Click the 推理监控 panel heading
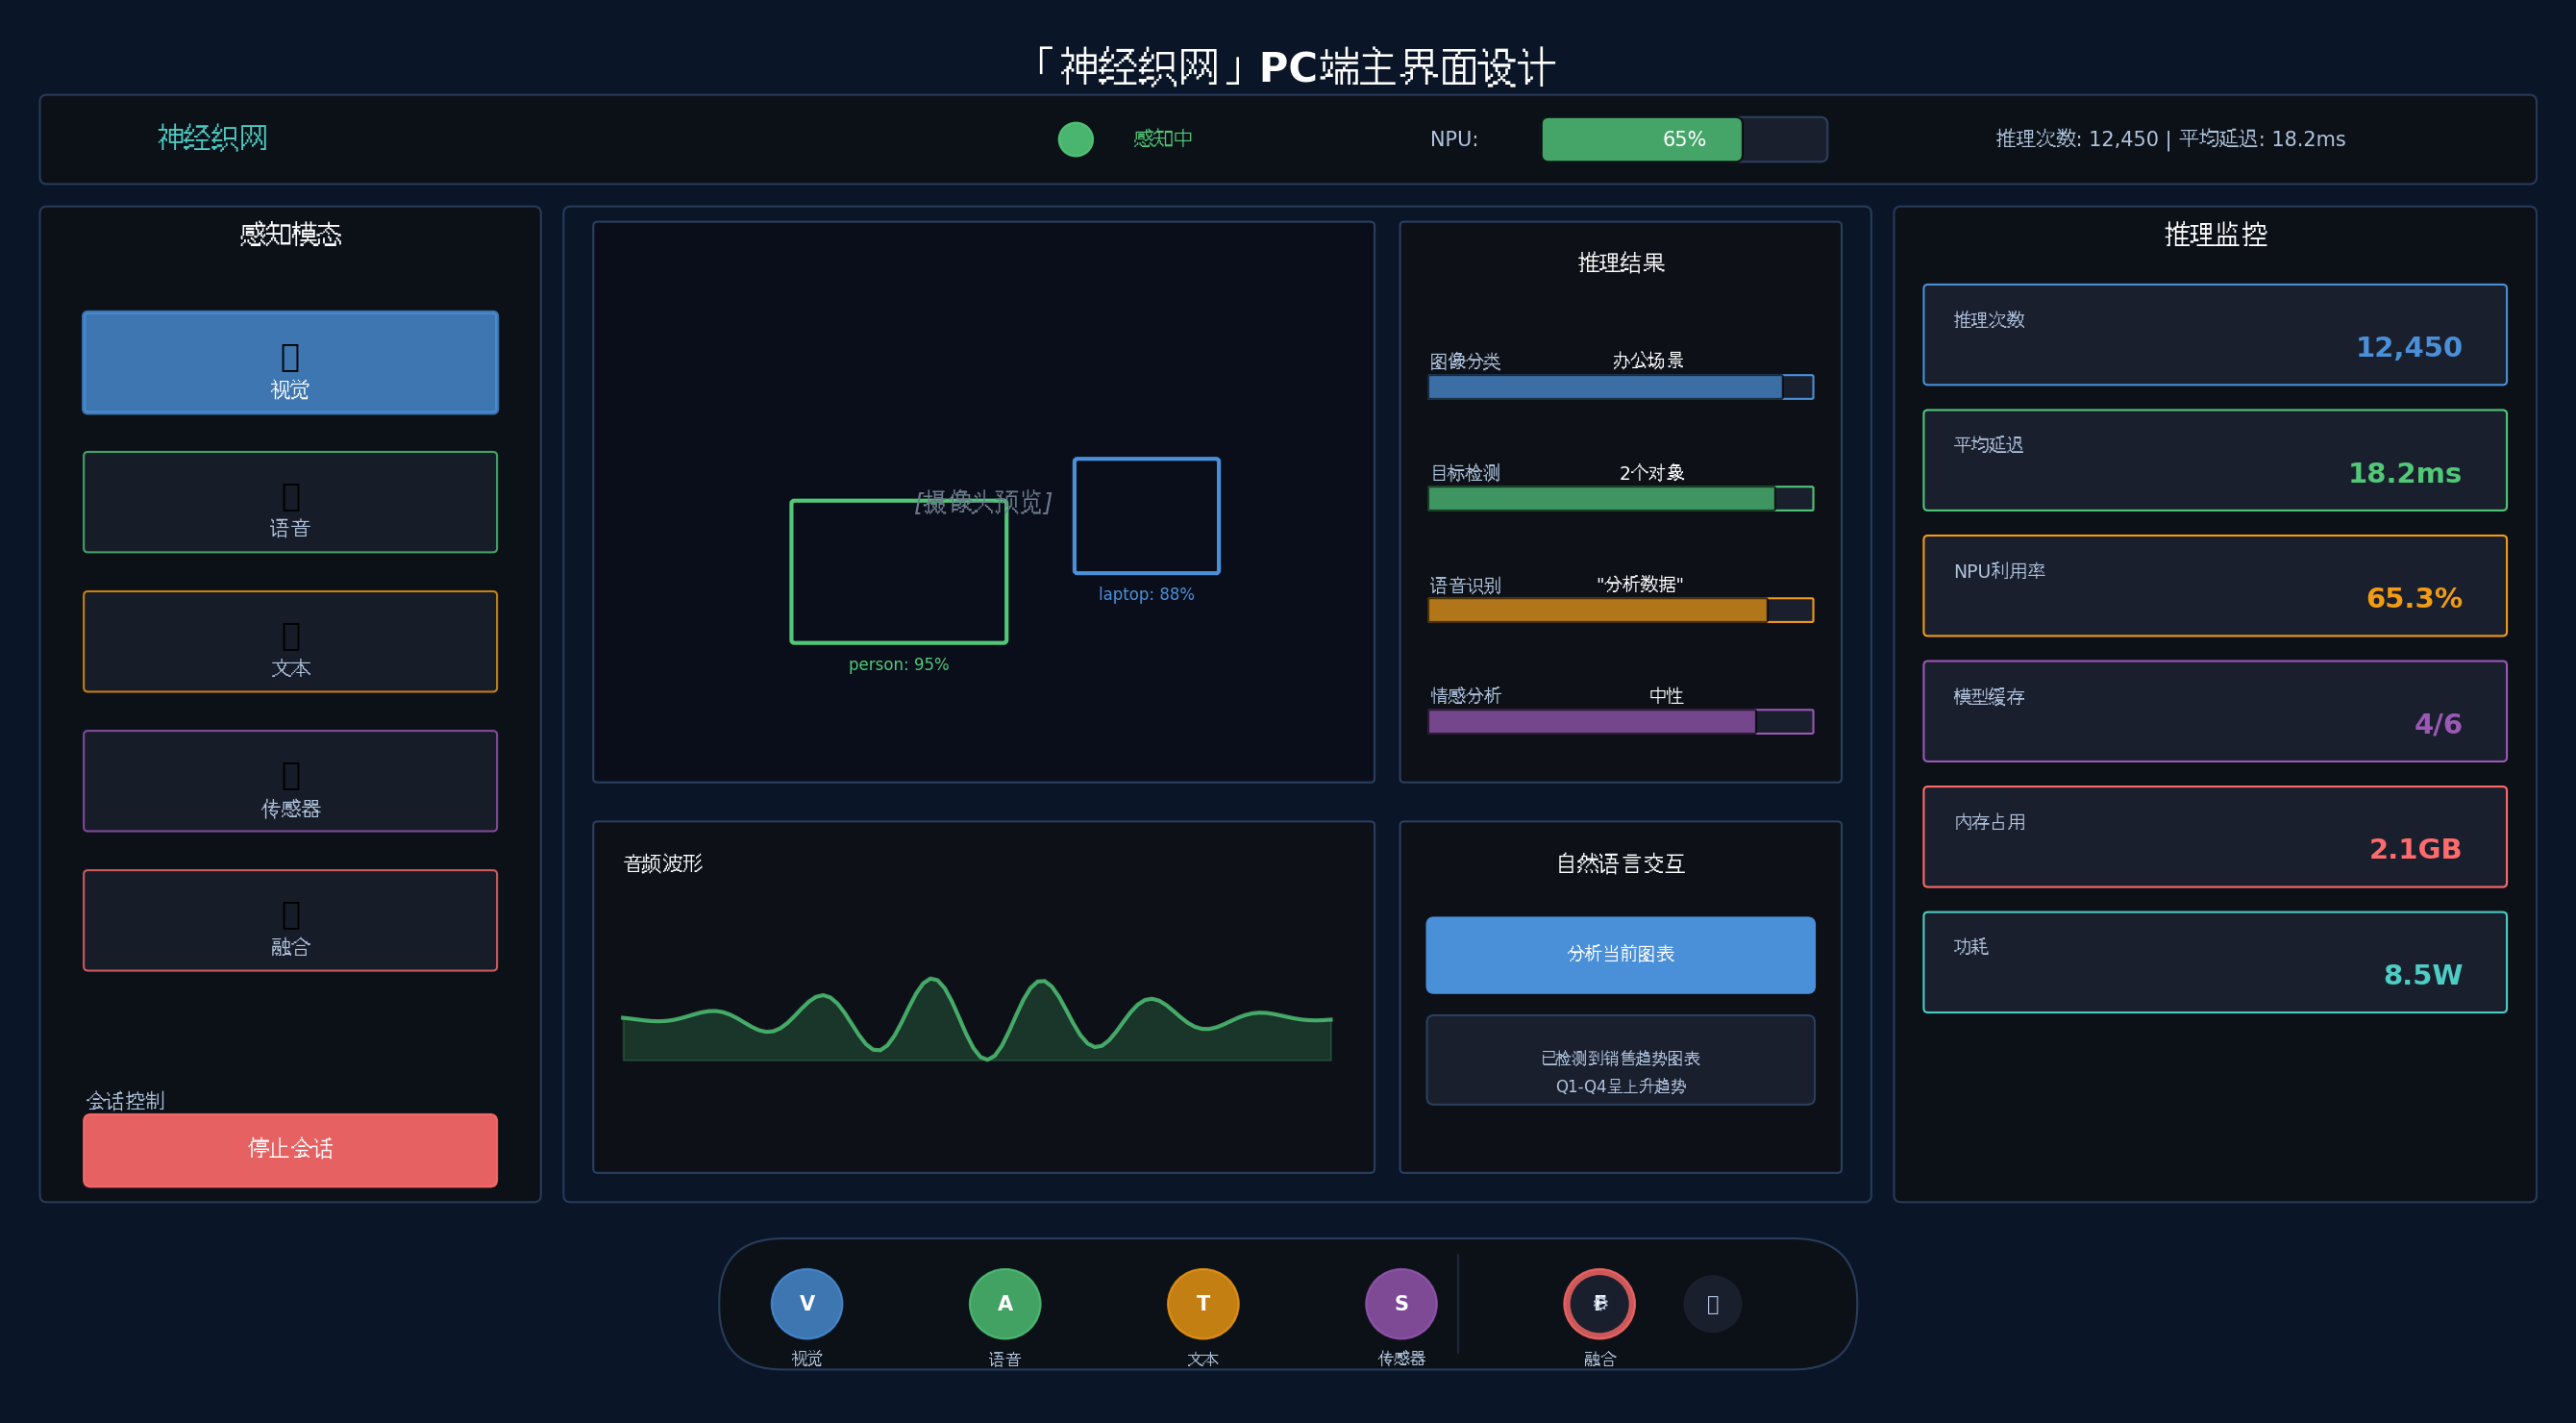 tap(2215, 234)
